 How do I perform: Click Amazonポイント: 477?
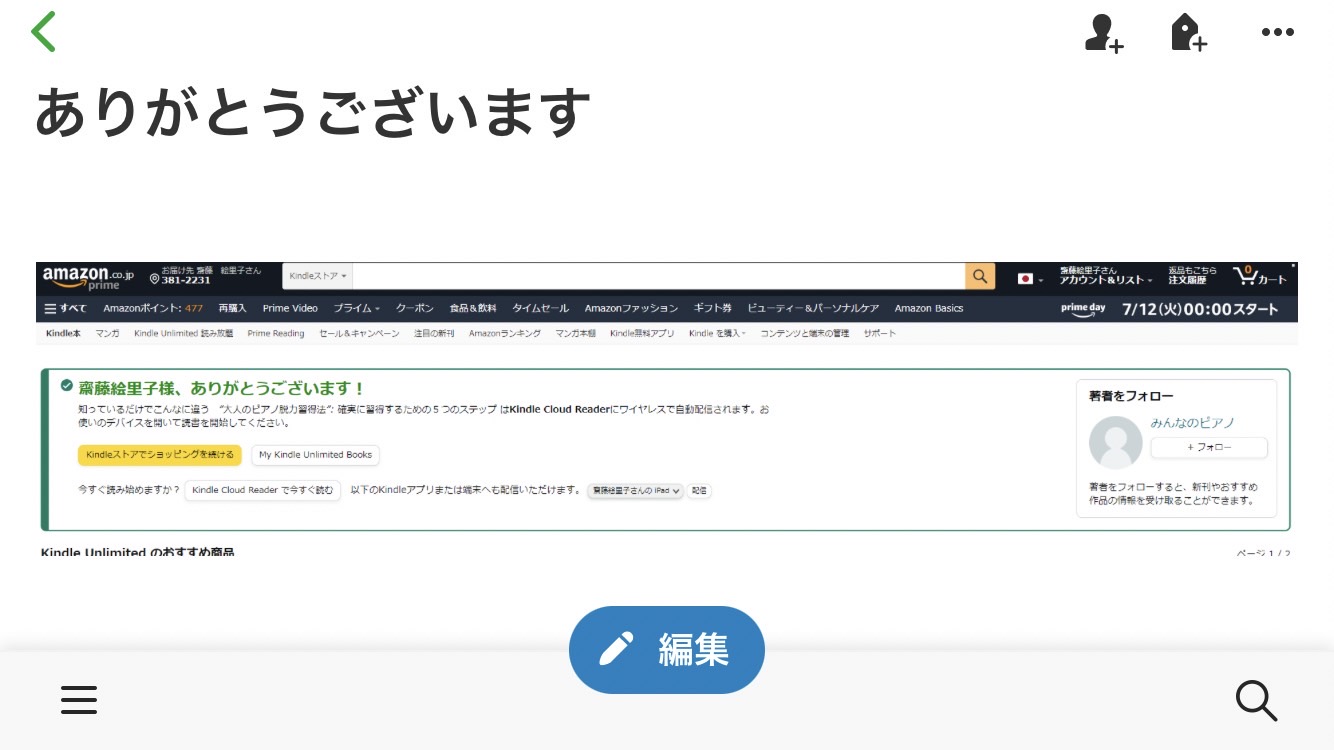click(153, 308)
